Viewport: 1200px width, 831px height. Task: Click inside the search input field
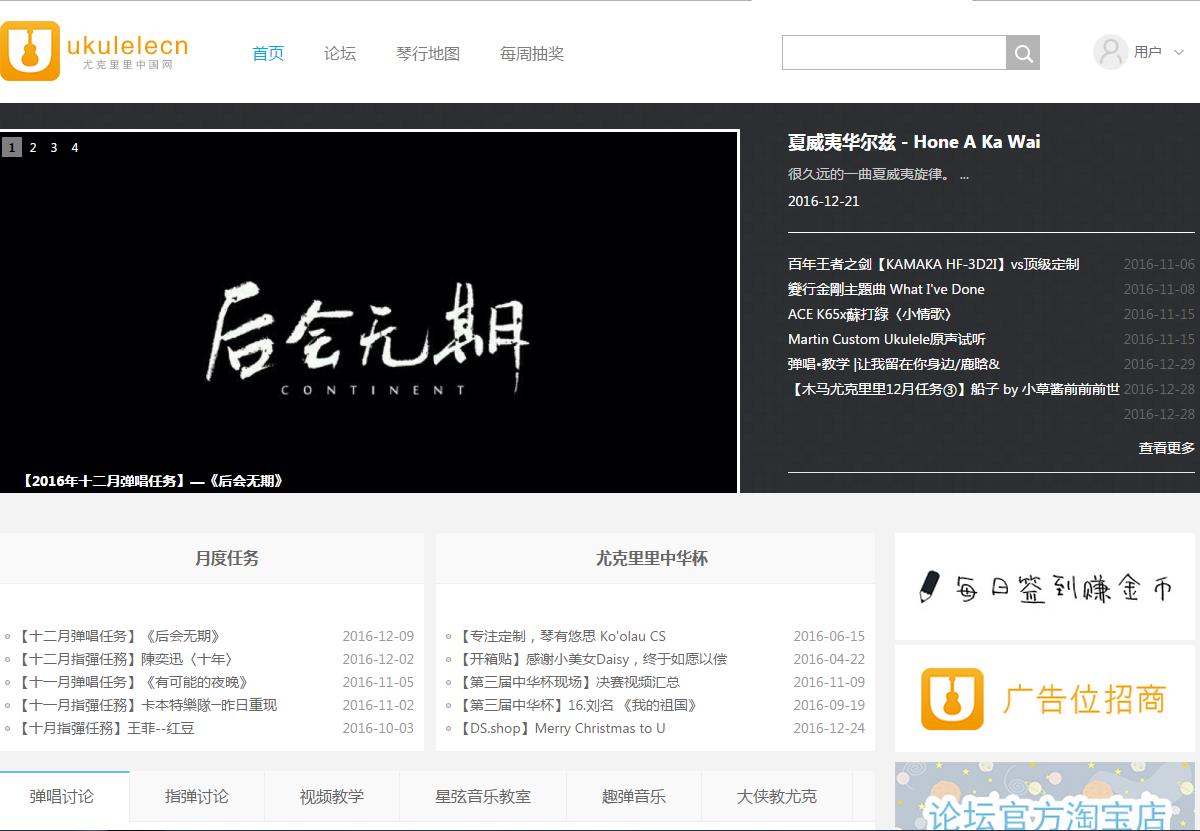click(x=894, y=53)
